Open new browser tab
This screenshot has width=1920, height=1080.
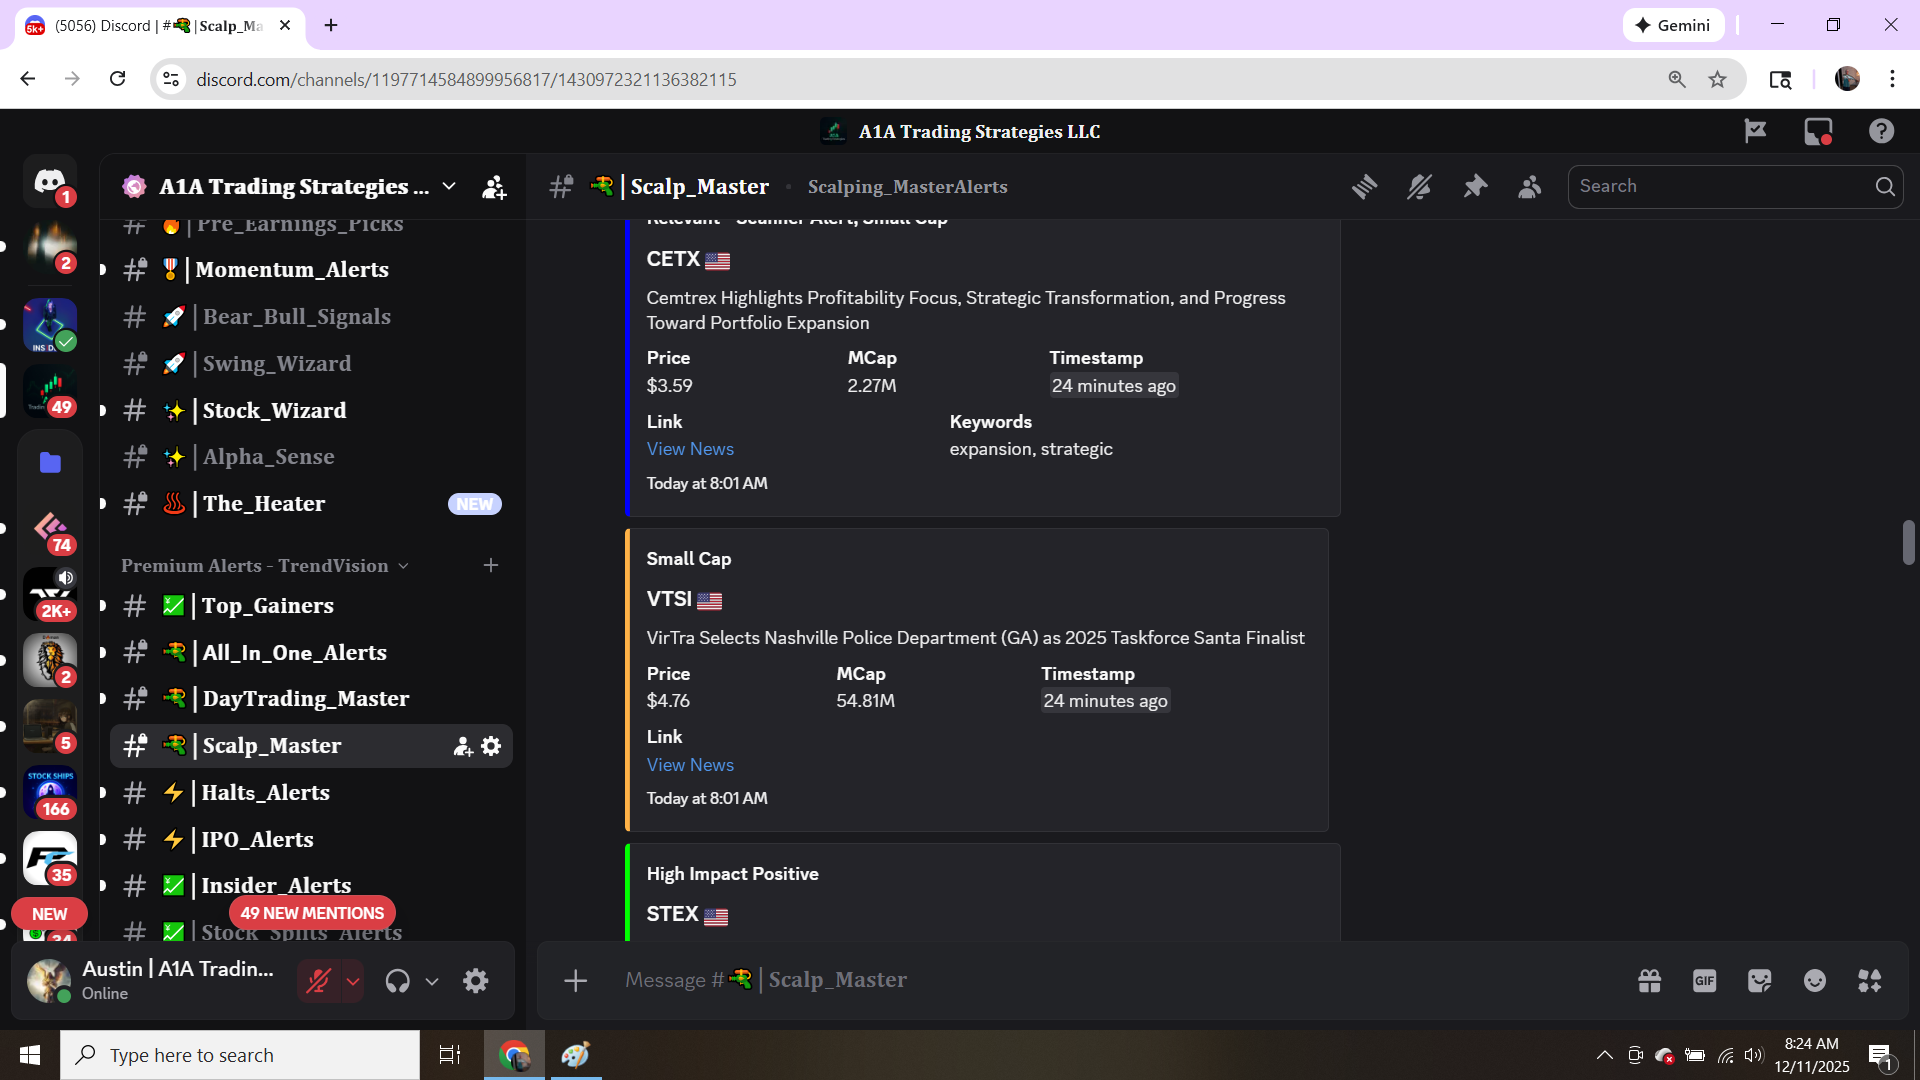tap(331, 25)
